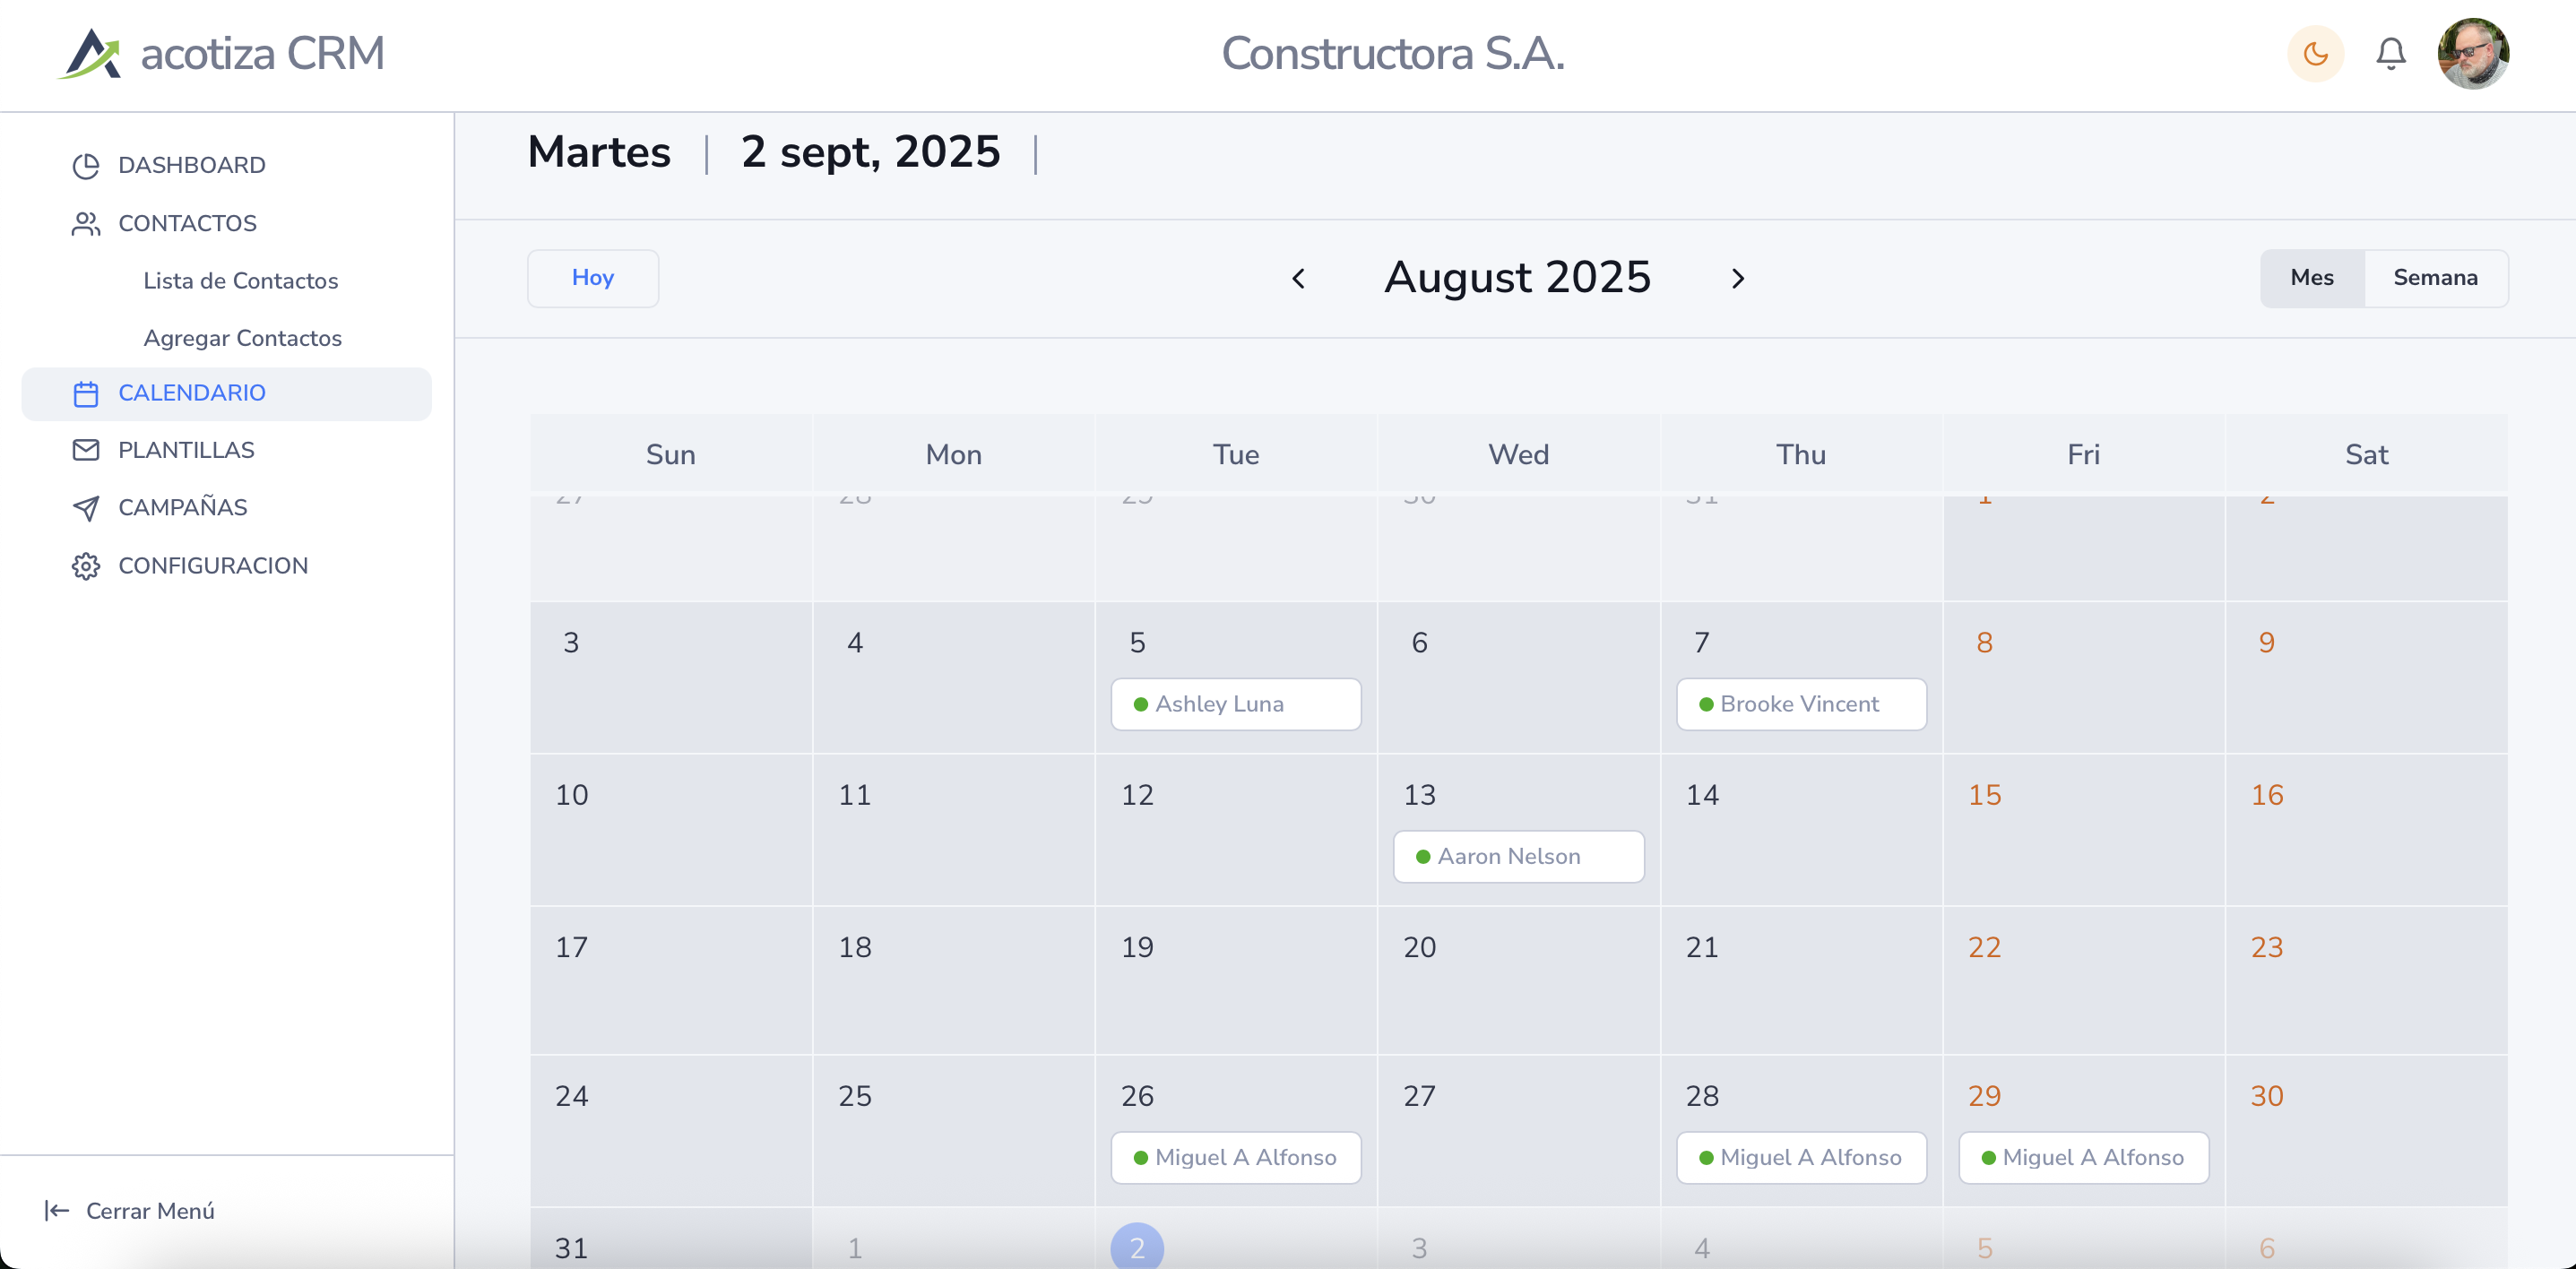Open Agregar Contactos
Image resolution: width=2576 pixels, height=1269 pixels.
tap(243, 338)
